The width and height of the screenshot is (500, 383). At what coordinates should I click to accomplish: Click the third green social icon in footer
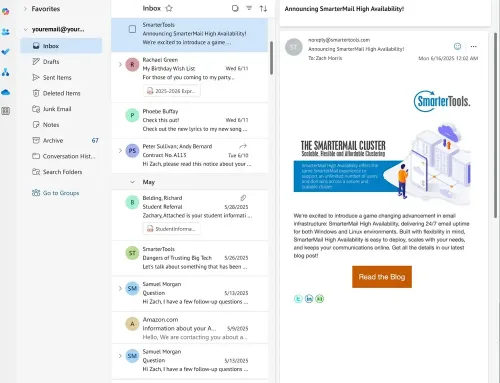320,299
